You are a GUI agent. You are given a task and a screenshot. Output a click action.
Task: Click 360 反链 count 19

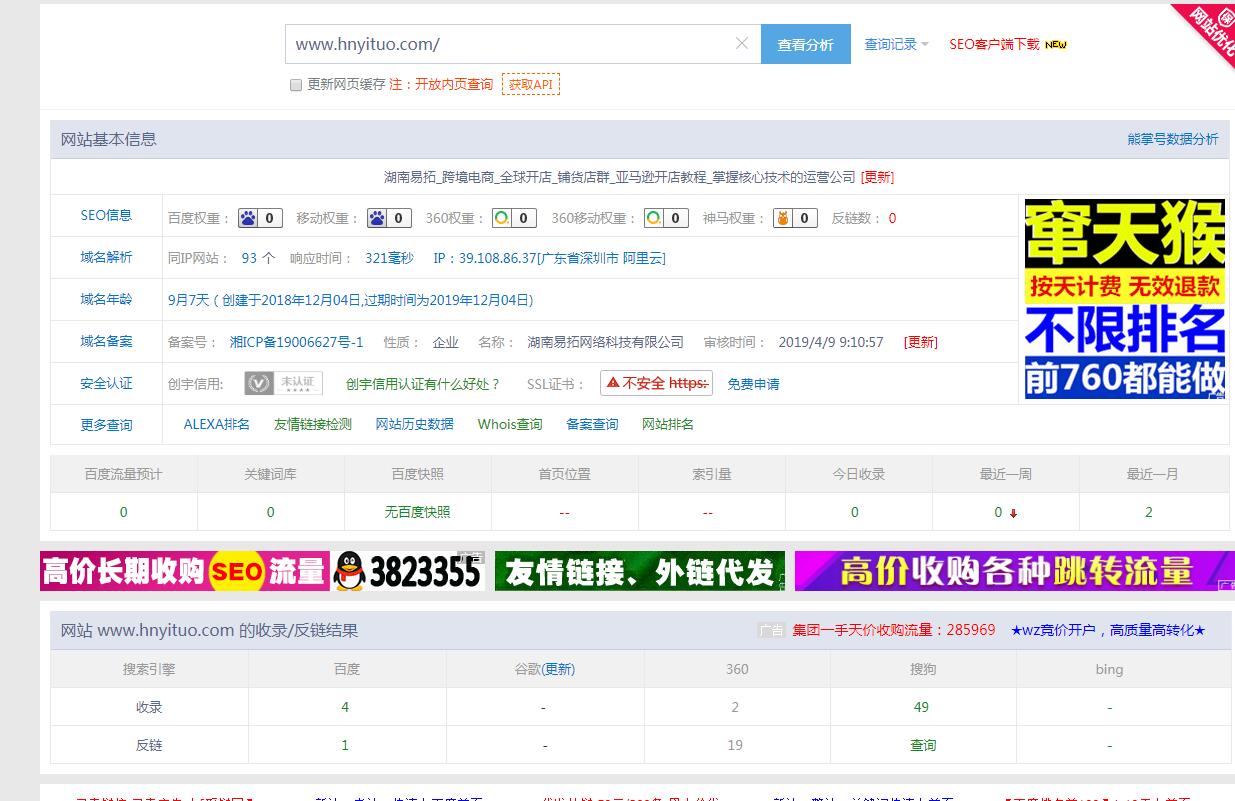[735, 745]
